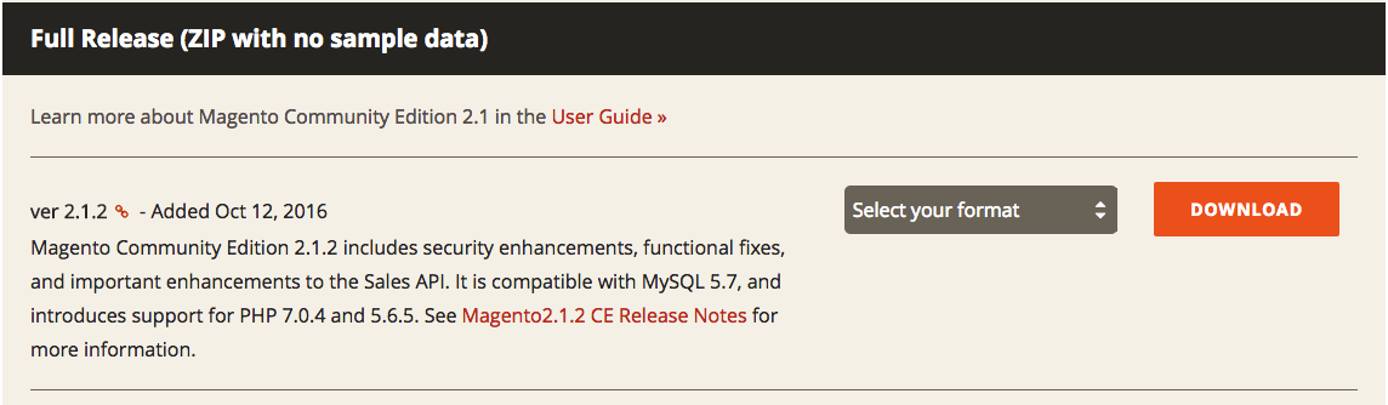
Task: Open Magento2.1.2 CE Release Notes link
Action: [604, 315]
